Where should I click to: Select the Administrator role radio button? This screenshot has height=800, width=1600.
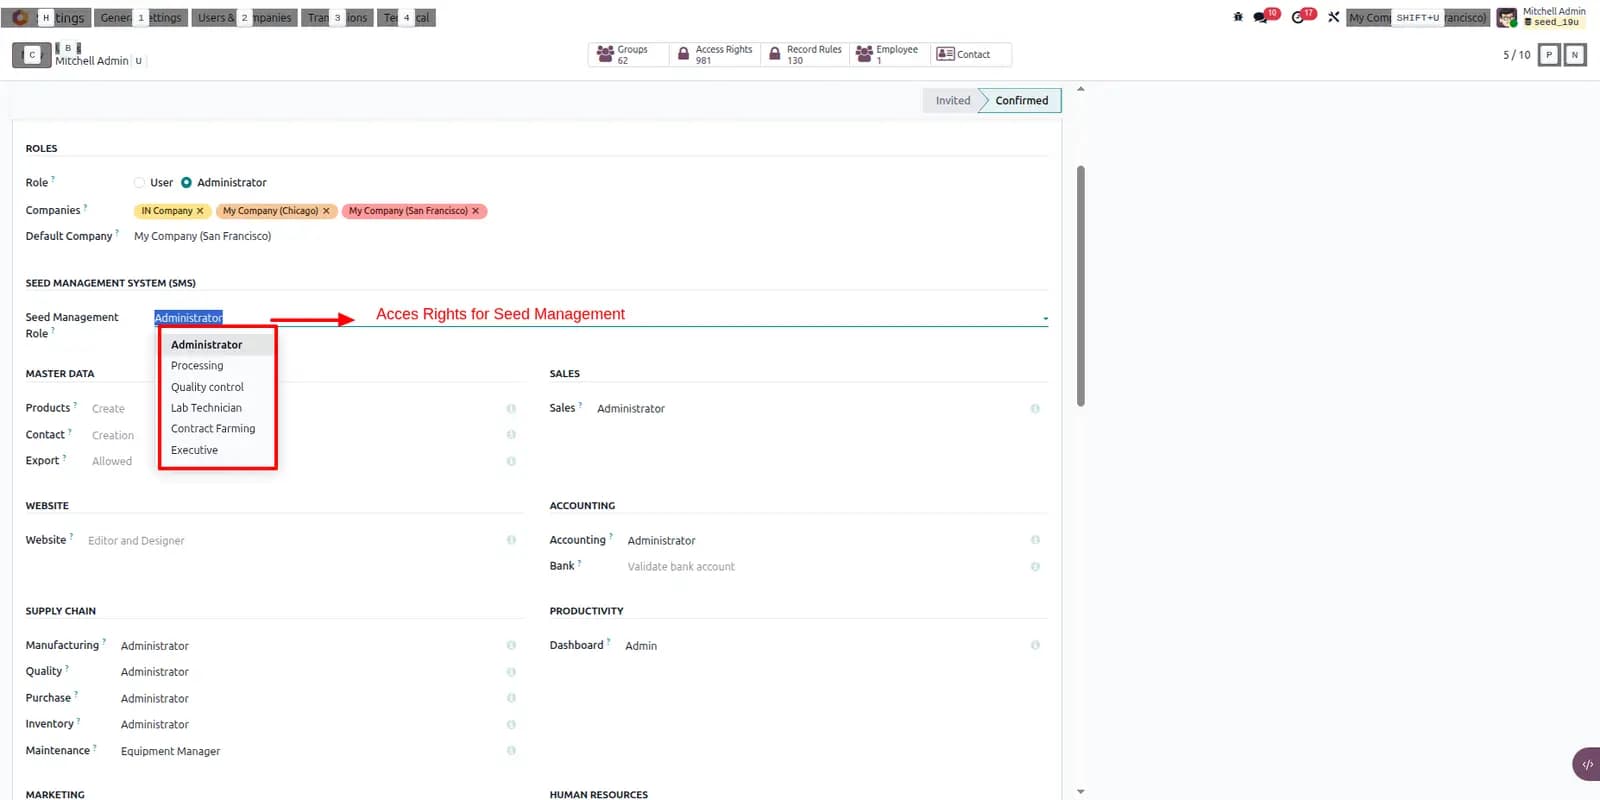pyautogui.click(x=186, y=182)
